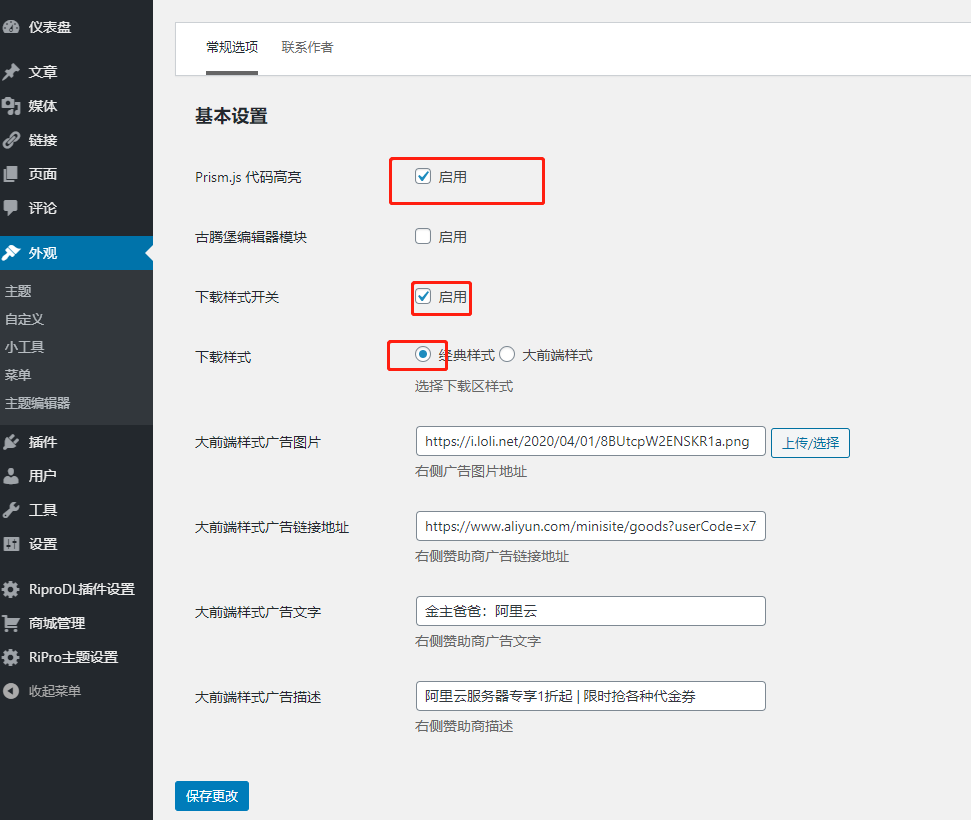The width and height of the screenshot is (971, 820).
Task: Click the RiPro主题设置 gear icon
Action: 11,657
